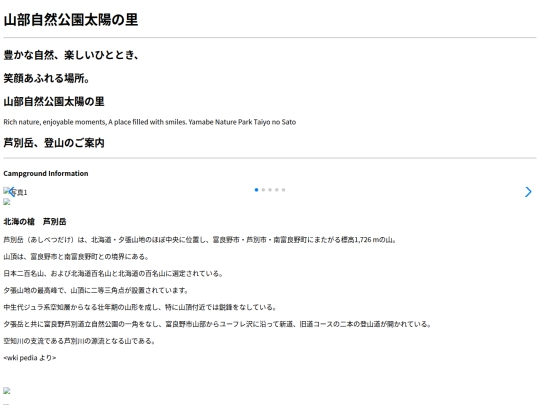Click the heading 豊かな自然、楽しいひととき、
The image size is (540, 405).
click(x=71, y=55)
